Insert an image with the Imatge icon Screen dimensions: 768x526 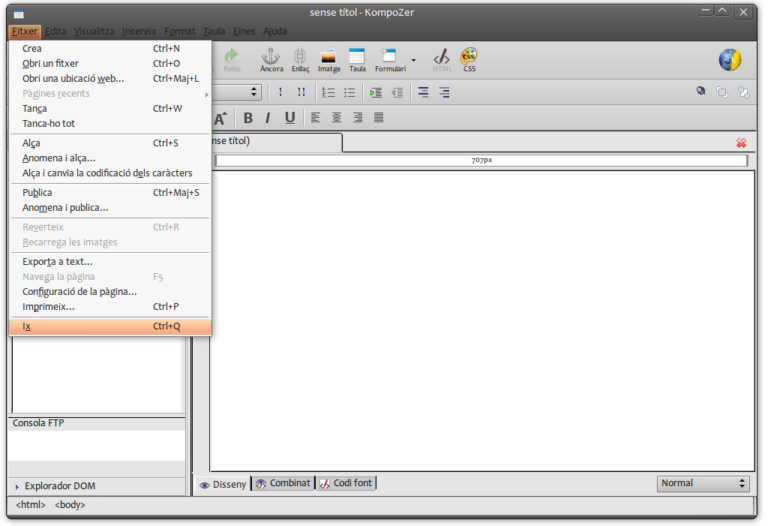(328, 59)
